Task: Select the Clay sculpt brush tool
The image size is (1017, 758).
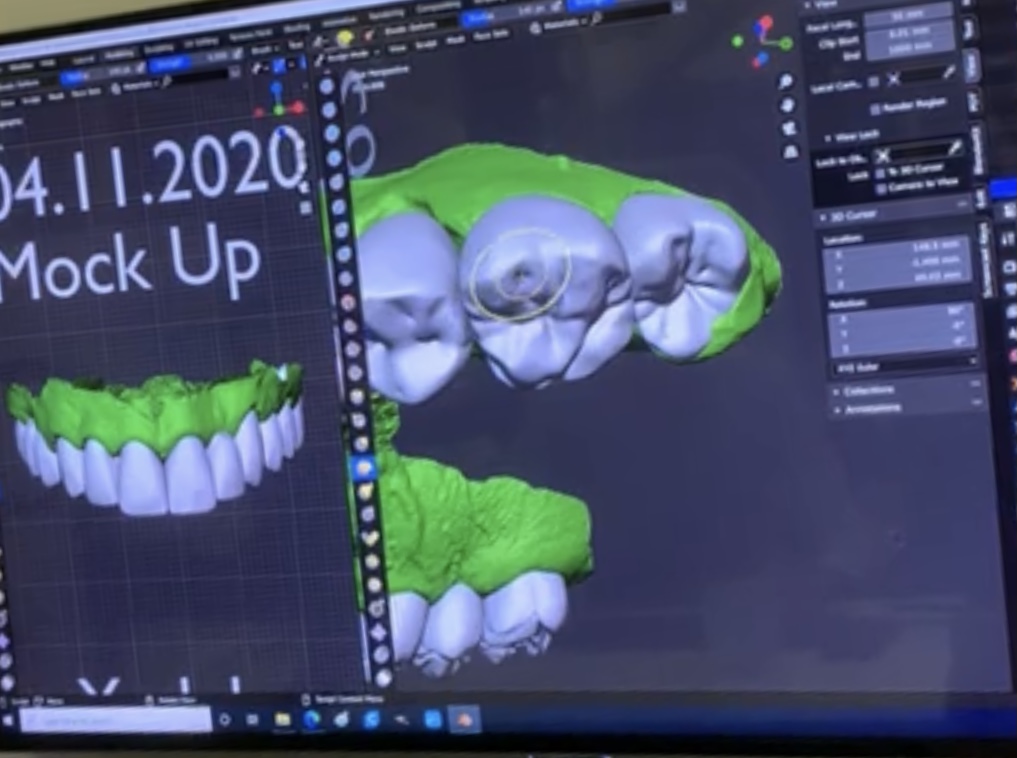Action: point(332,133)
